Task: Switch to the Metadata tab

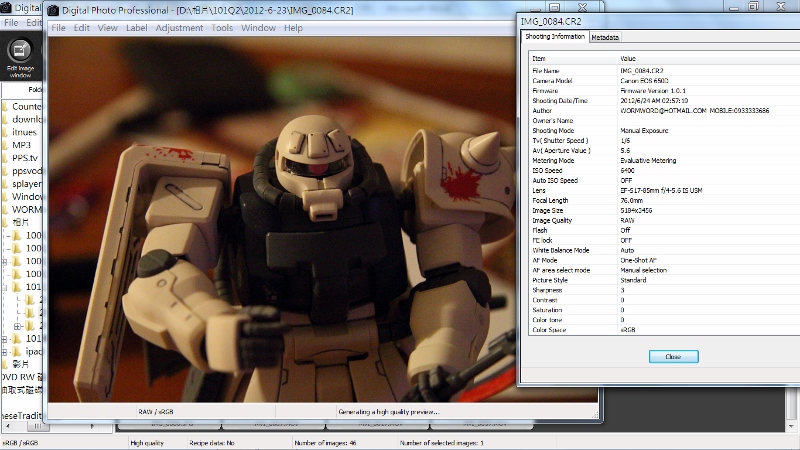Action: (x=605, y=37)
